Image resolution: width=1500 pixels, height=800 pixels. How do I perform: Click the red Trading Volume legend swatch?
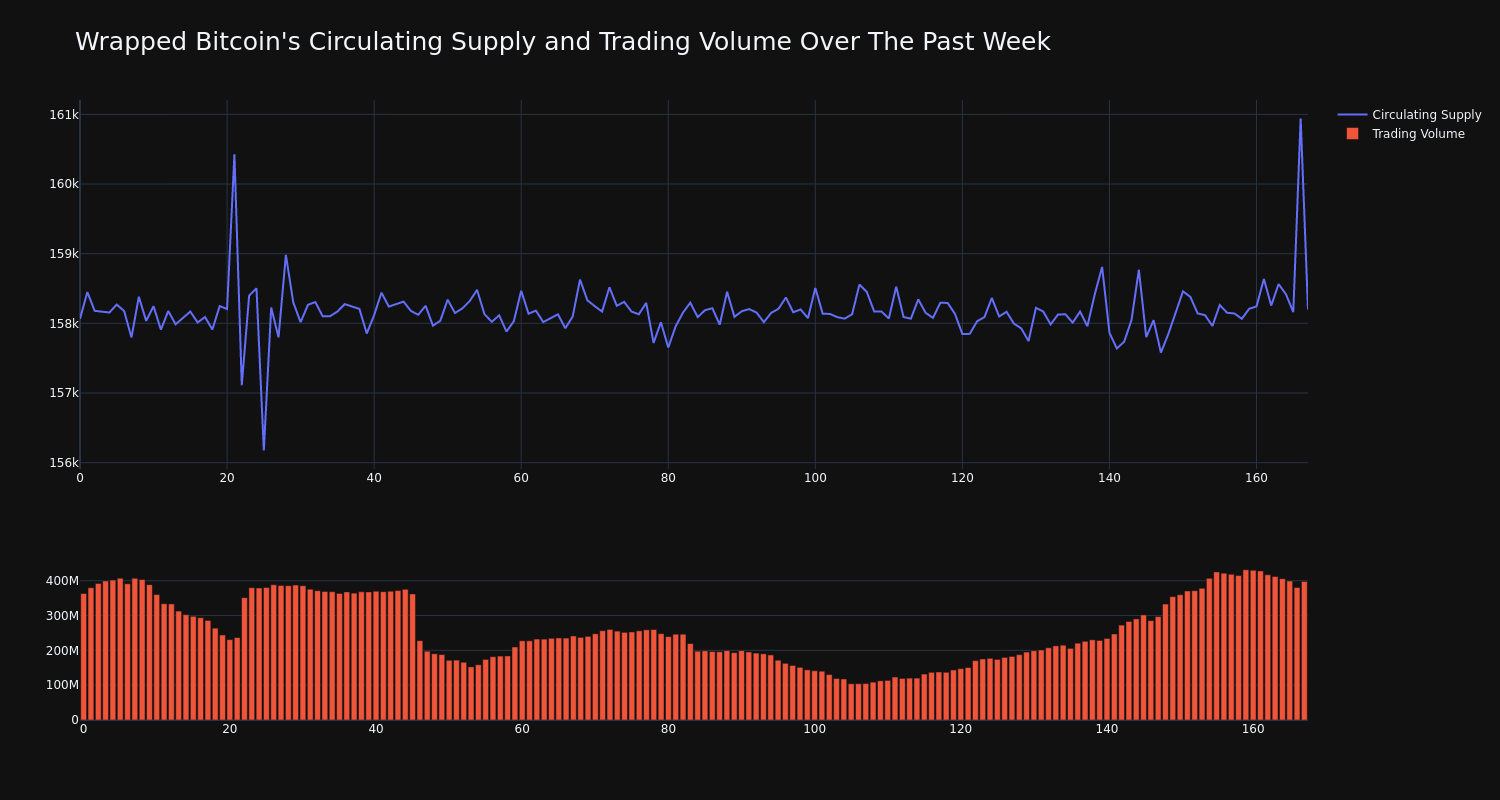point(1352,134)
